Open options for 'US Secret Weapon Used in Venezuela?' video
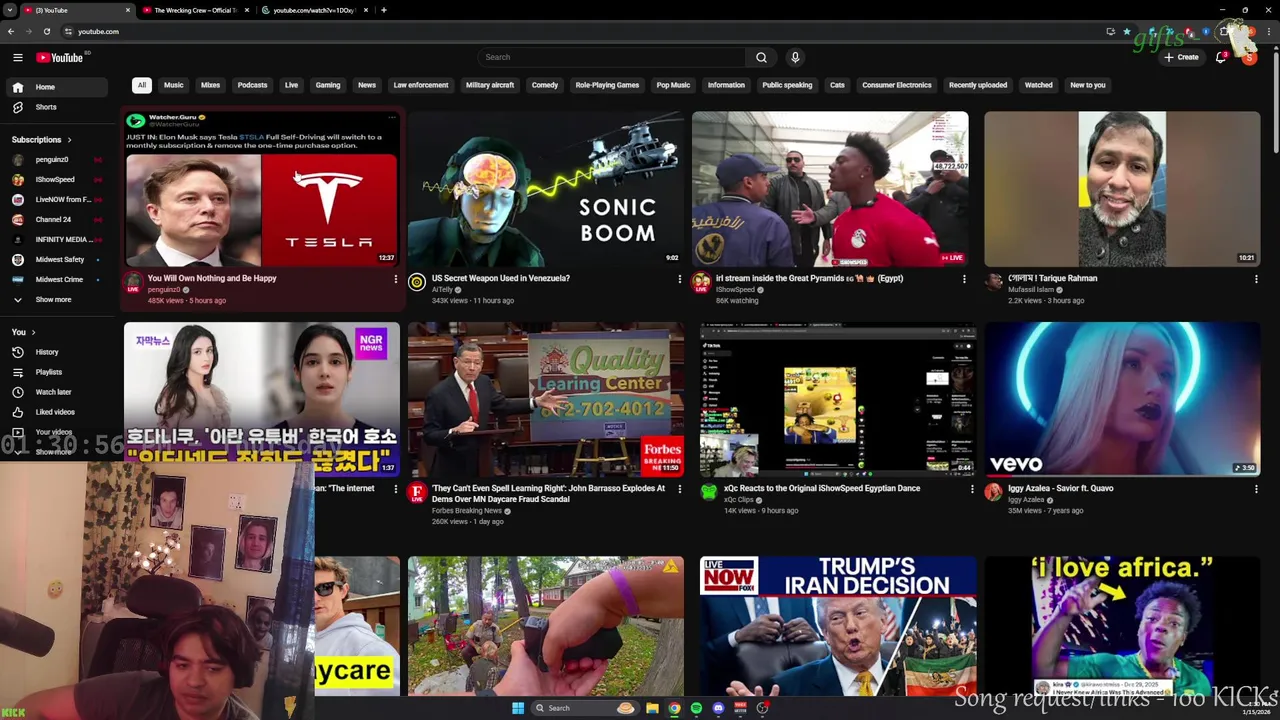Screen dimensions: 1280x720 coord(680,279)
